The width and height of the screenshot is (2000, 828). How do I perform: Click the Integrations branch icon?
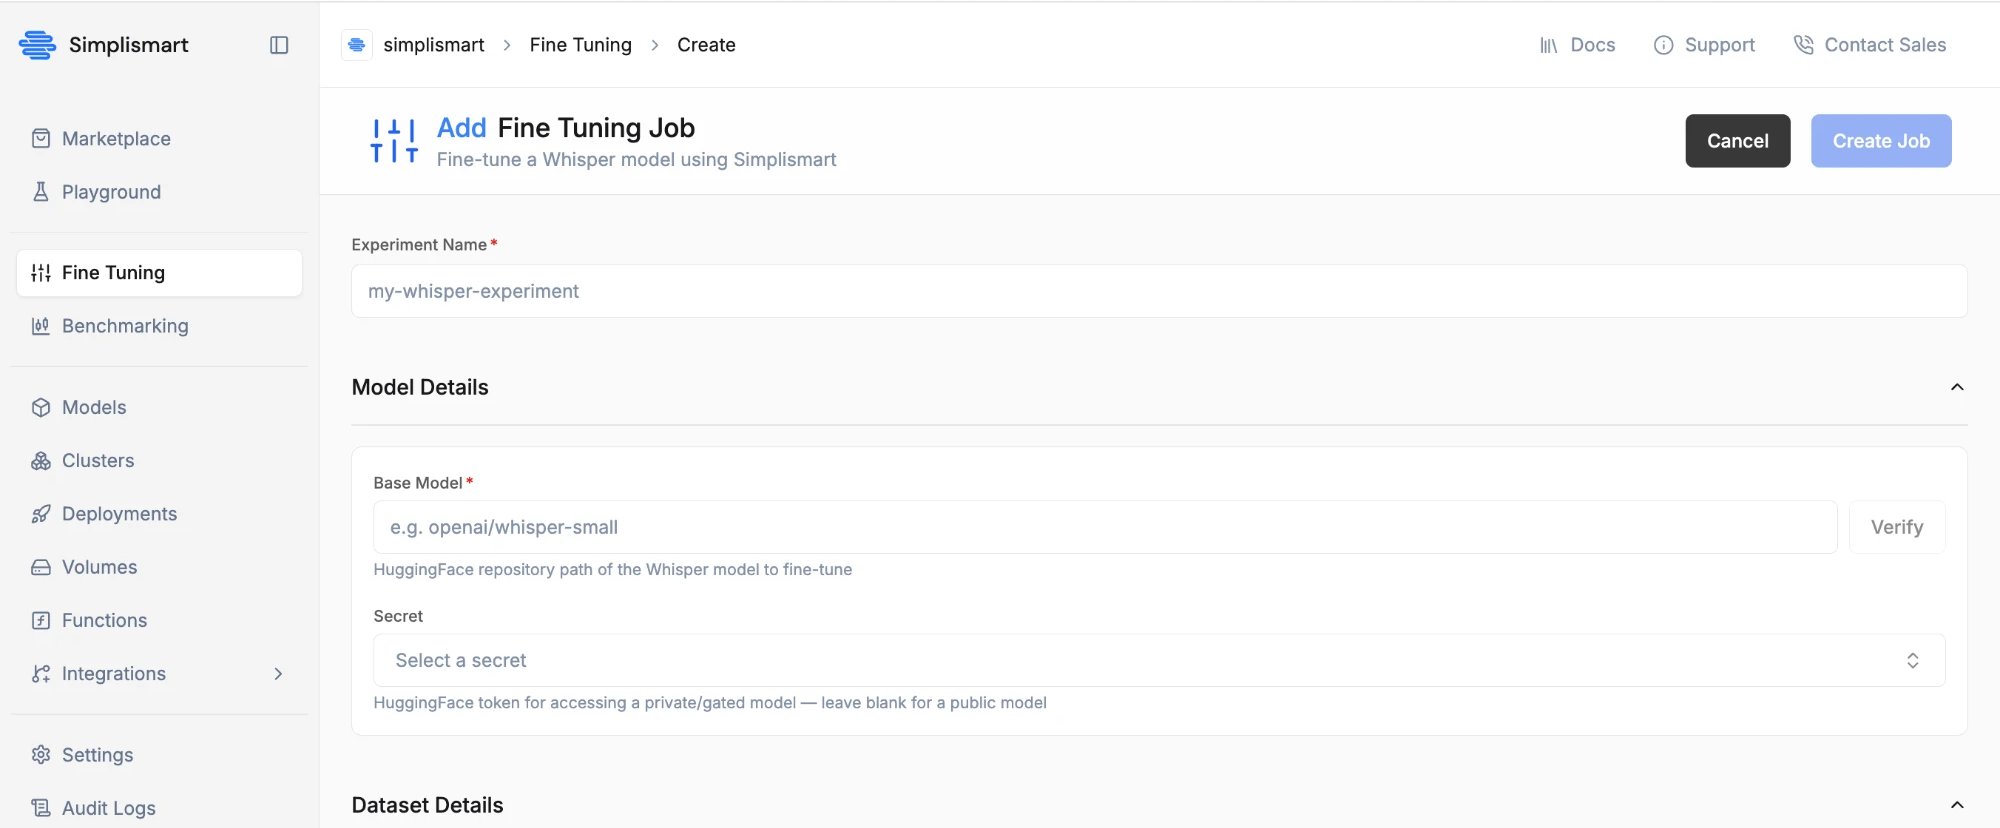coord(41,674)
